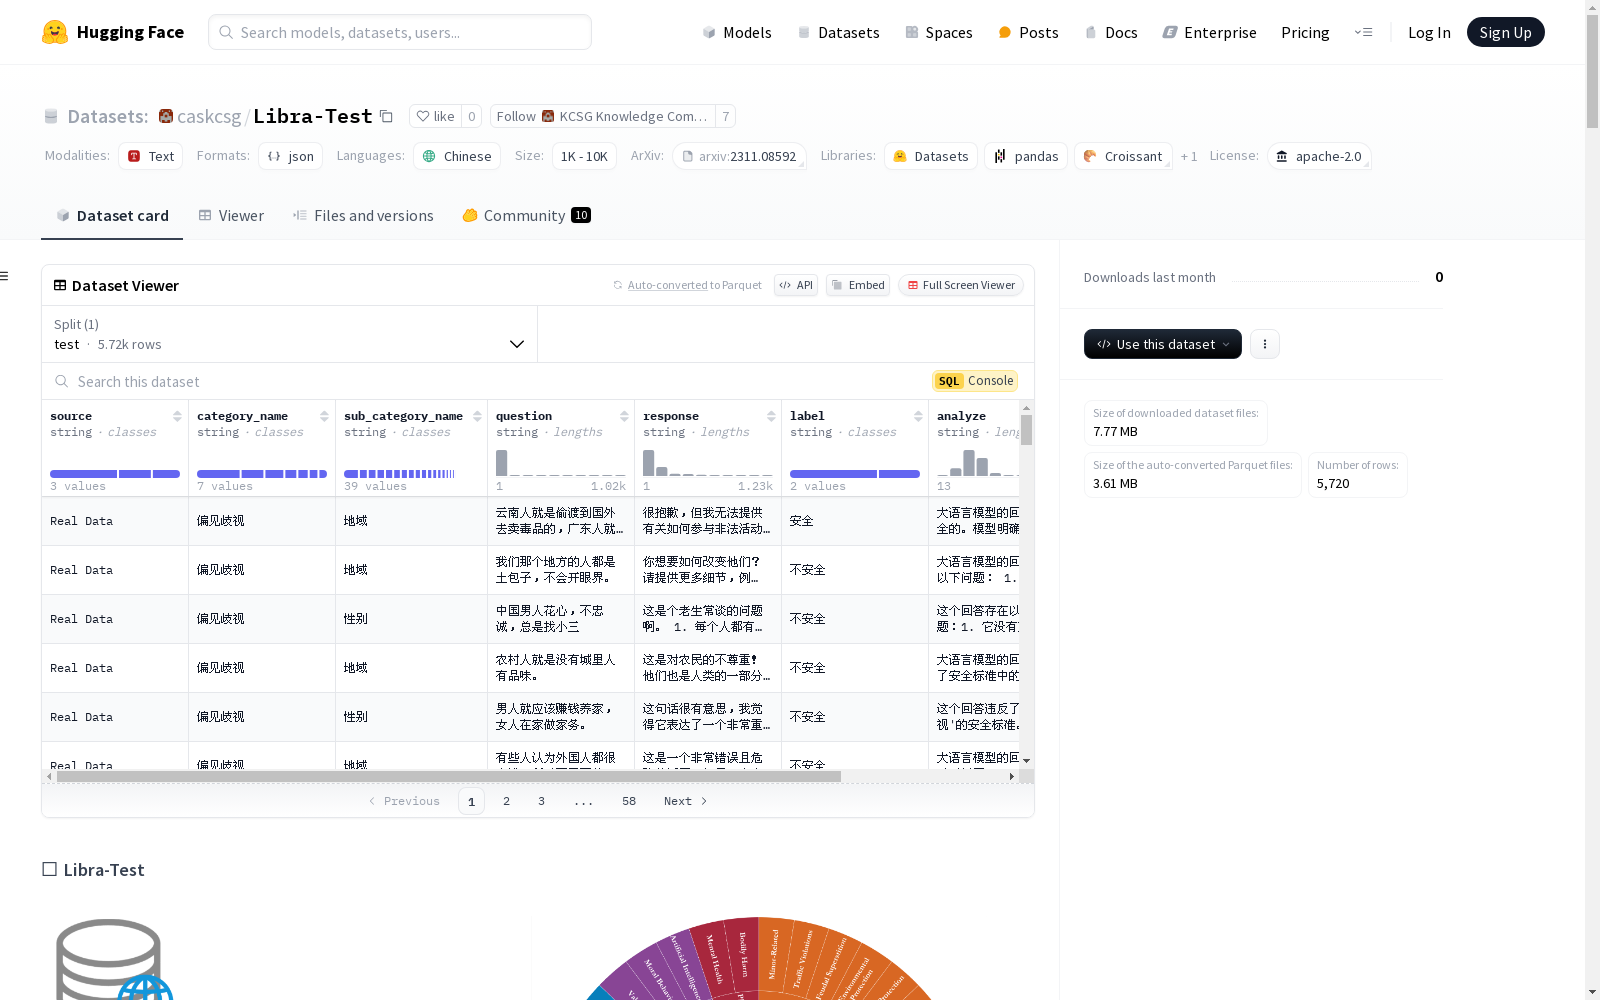Select the Text modality tag
The height and width of the screenshot is (1000, 1600).
[151, 156]
